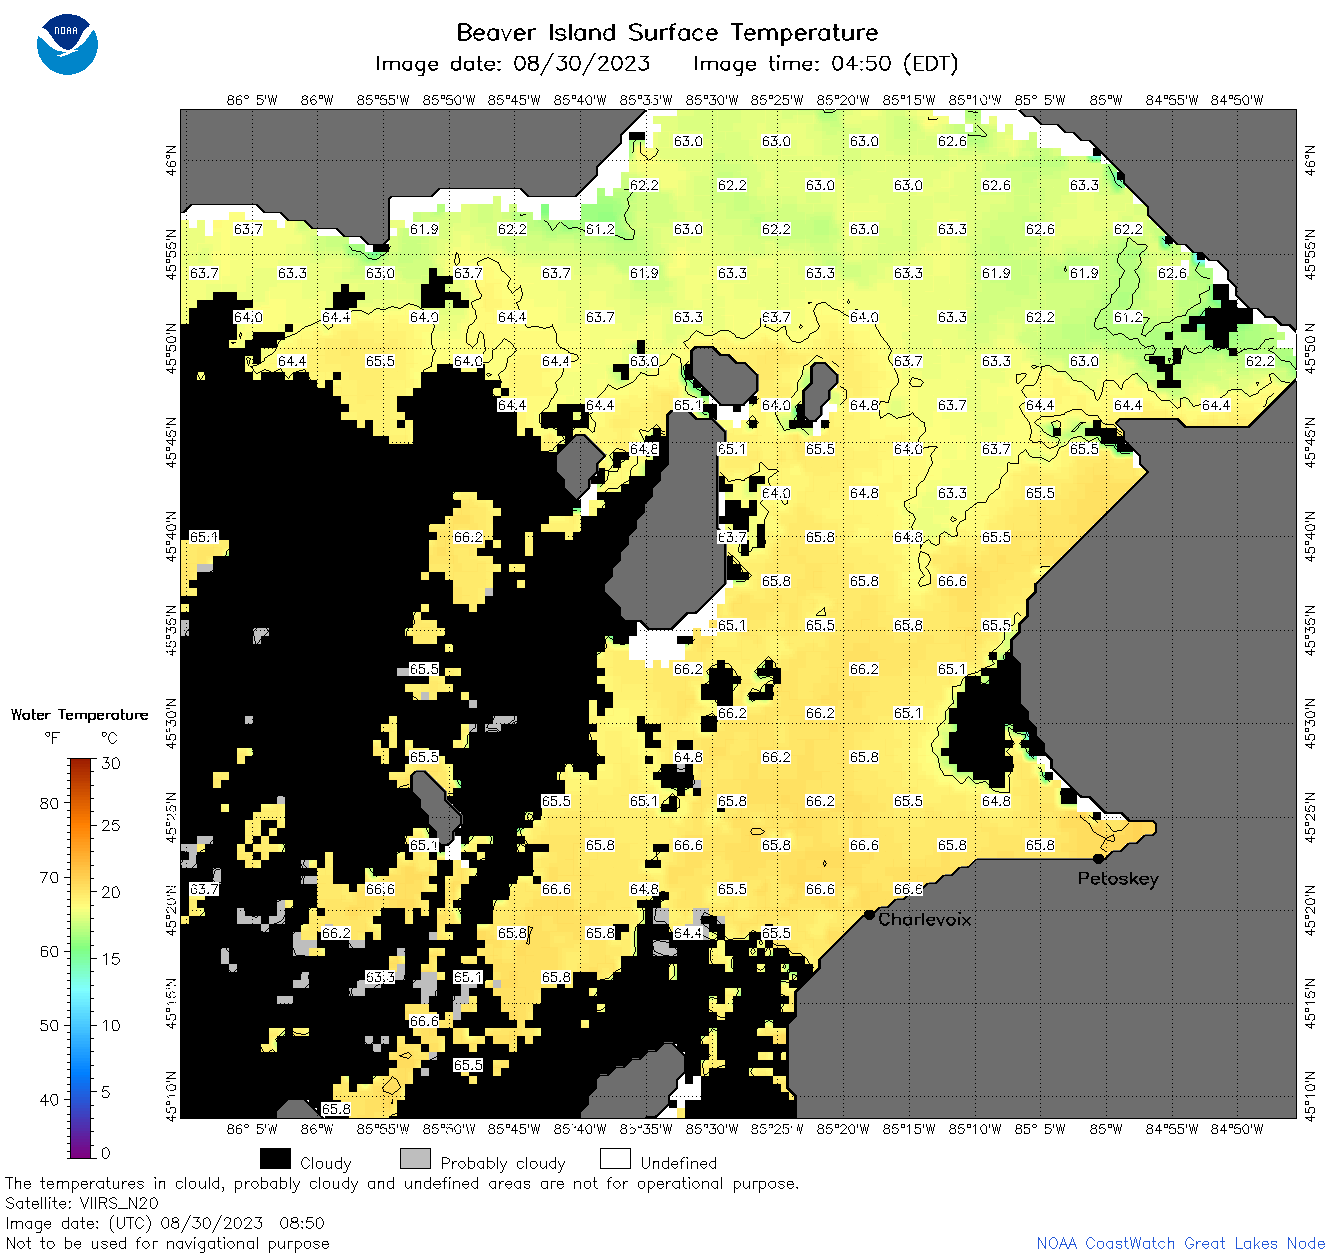Click the Petoskey city marker dot
Screen dimensions: 1336x1259
pos(1098,858)
